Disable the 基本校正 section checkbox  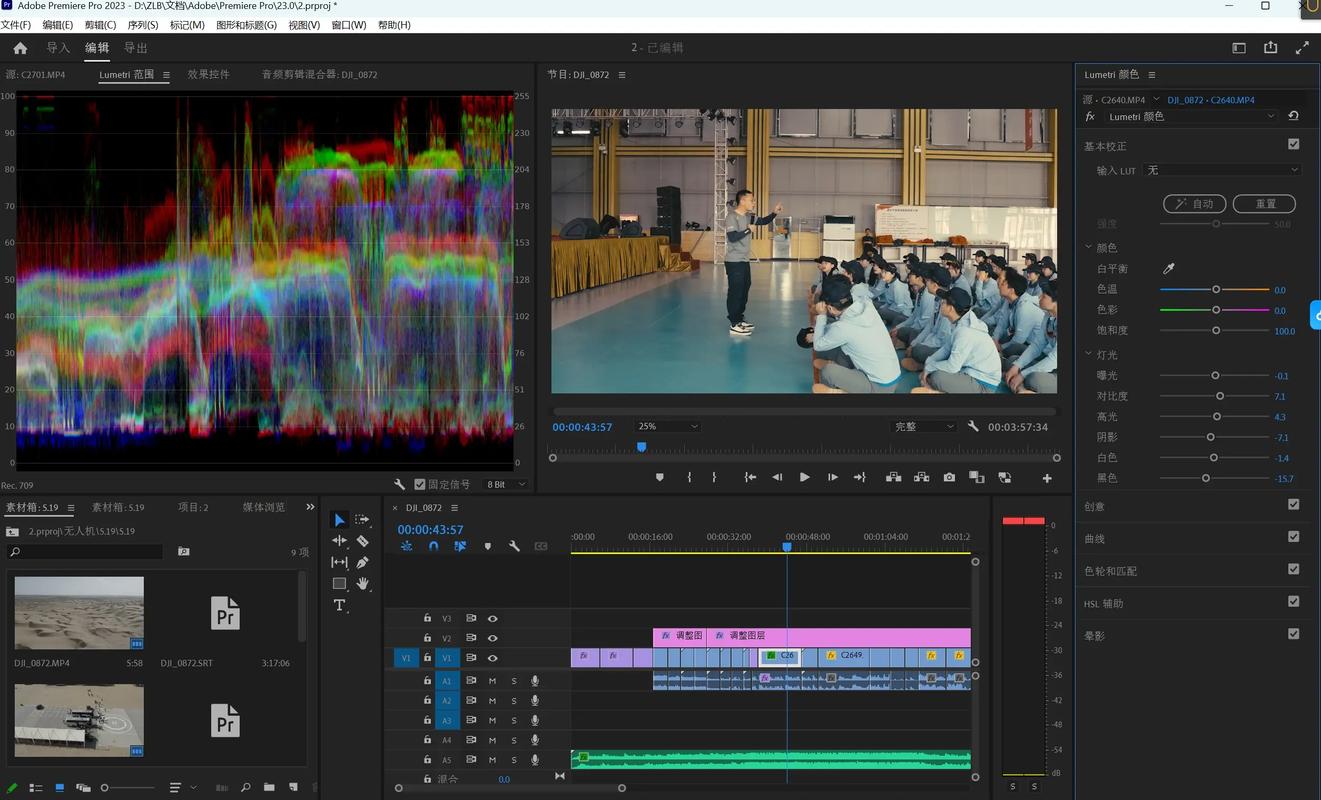pos(1293,145)
